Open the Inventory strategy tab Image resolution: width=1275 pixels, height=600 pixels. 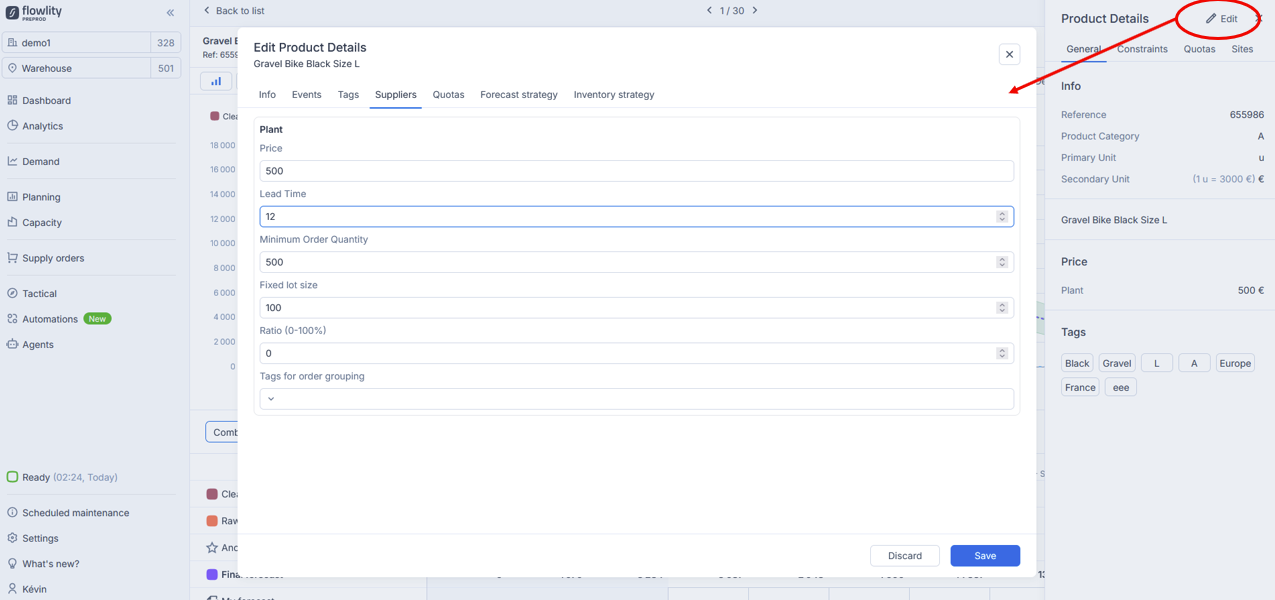tap(613, 95)
